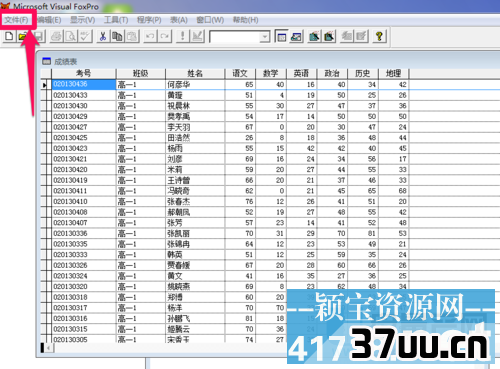Open the 编辑(E) menu

[x=49, y=20]
